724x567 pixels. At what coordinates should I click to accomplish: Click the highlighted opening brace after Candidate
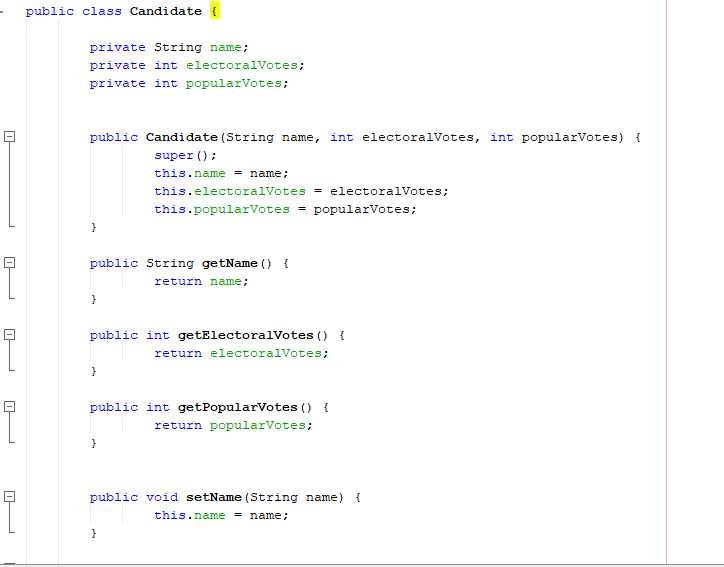click(x=215, y=11)
